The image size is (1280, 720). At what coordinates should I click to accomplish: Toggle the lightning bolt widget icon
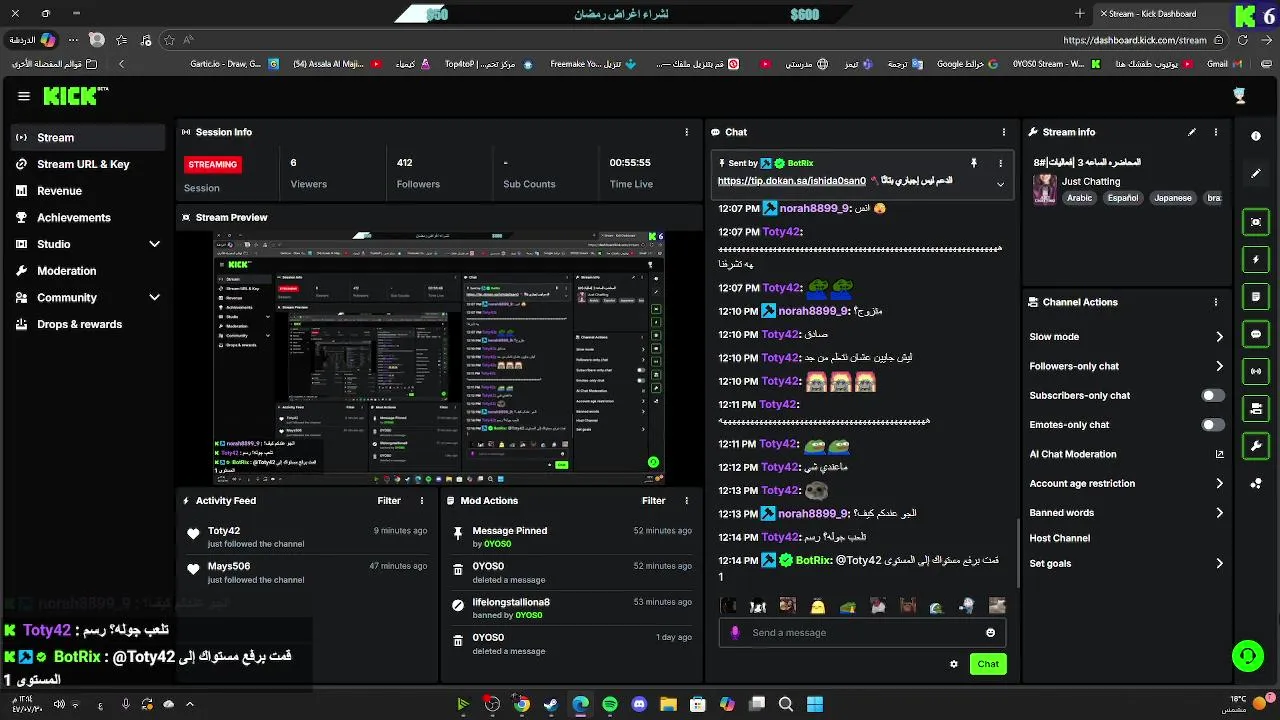click(1256, 260)
